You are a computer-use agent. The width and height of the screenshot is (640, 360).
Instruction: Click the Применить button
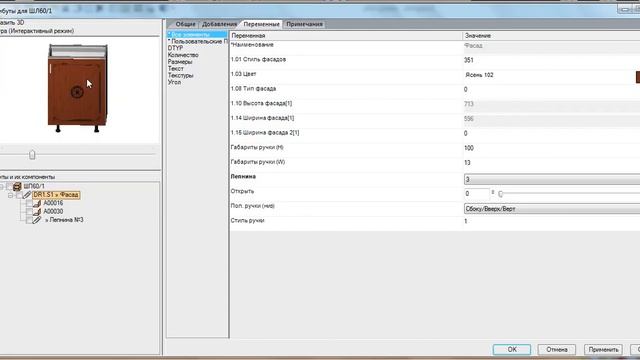click(x=603, y=349)
